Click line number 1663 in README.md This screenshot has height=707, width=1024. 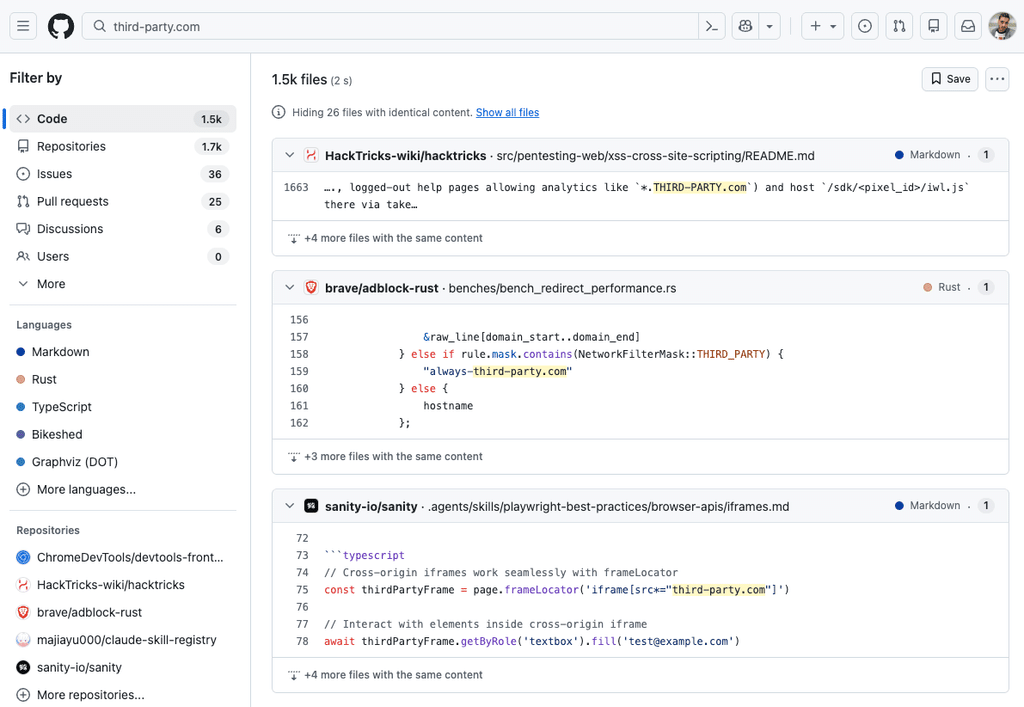(x=296, y=187)
